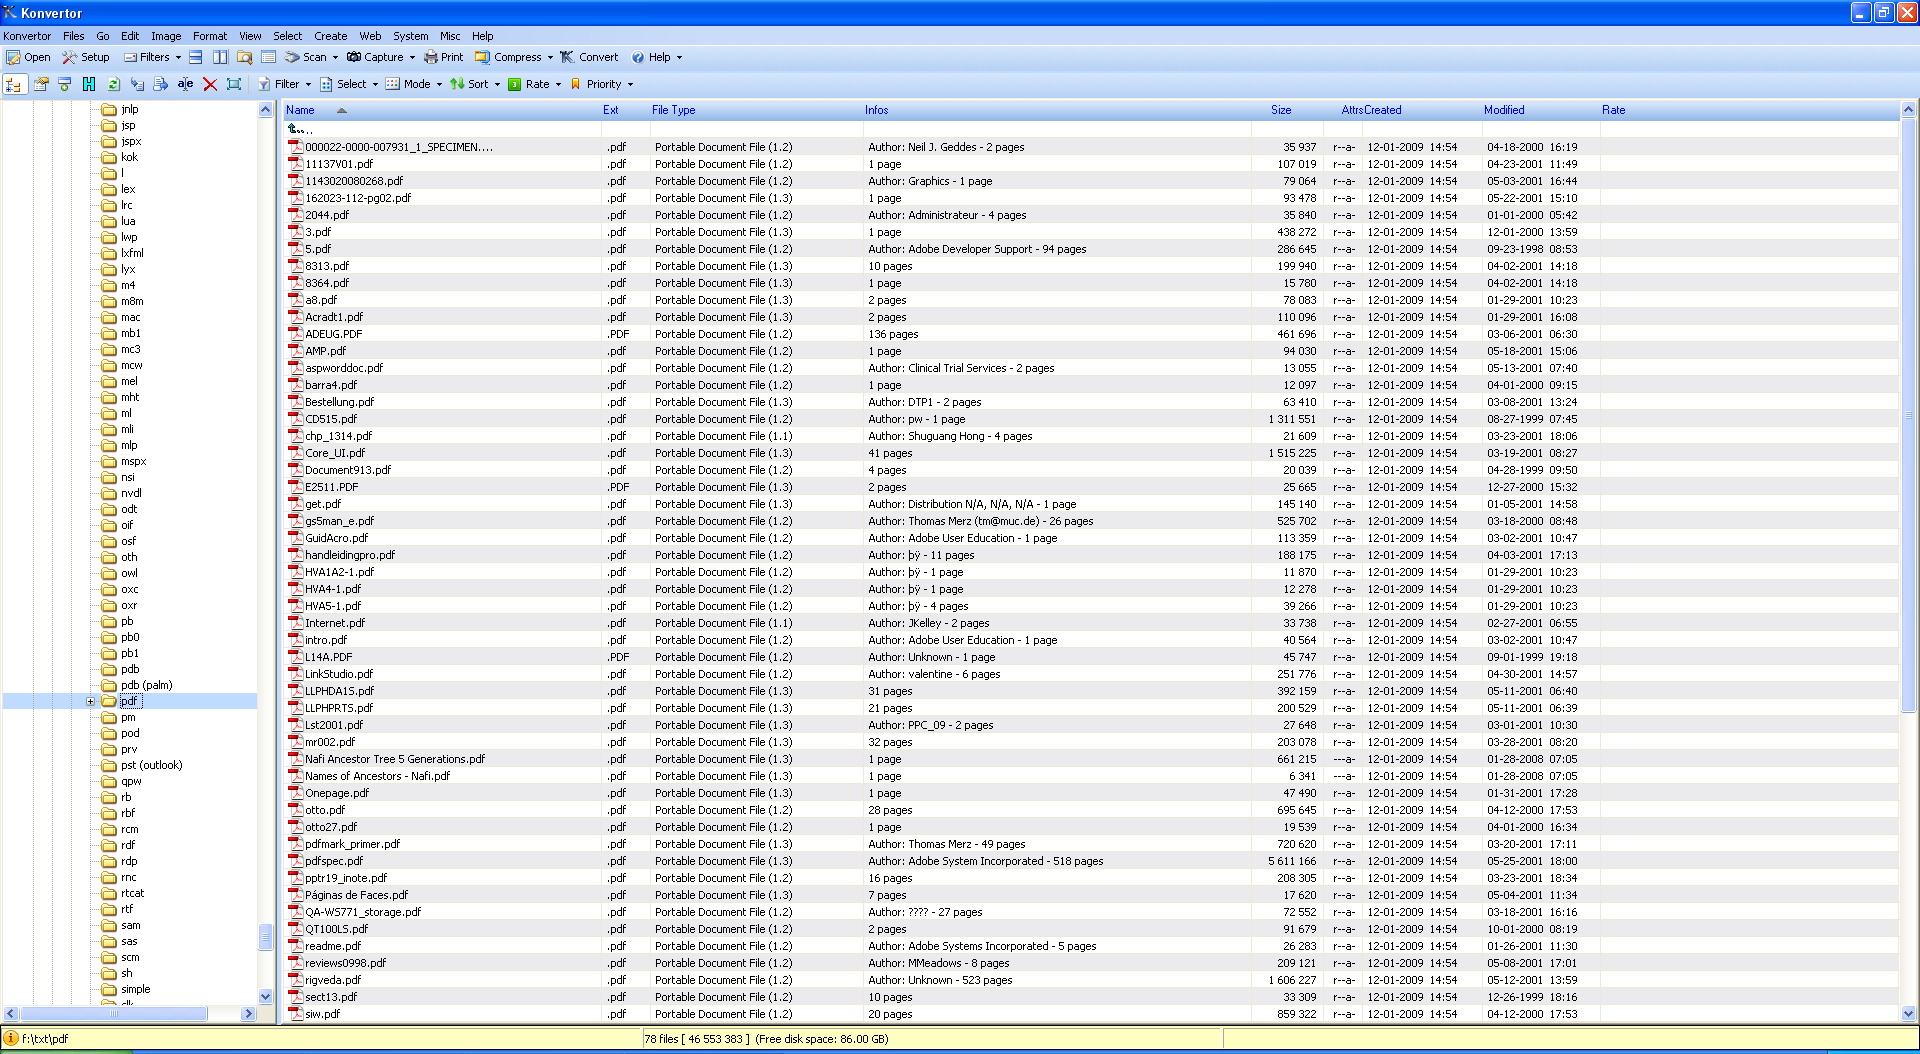Click the red X delete icon
Image resolution: width=1920 pixels, height=1054 pixels.
210,84
